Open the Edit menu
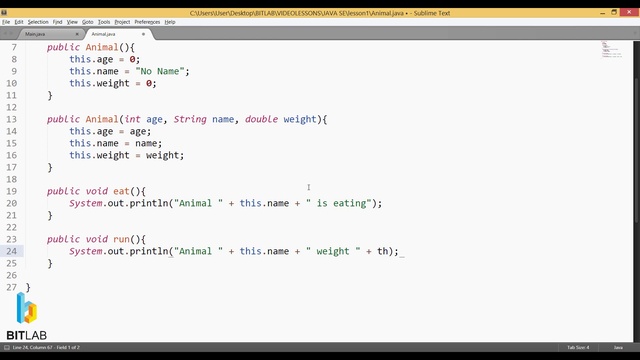640x360 pixels. tap(19, 22)
